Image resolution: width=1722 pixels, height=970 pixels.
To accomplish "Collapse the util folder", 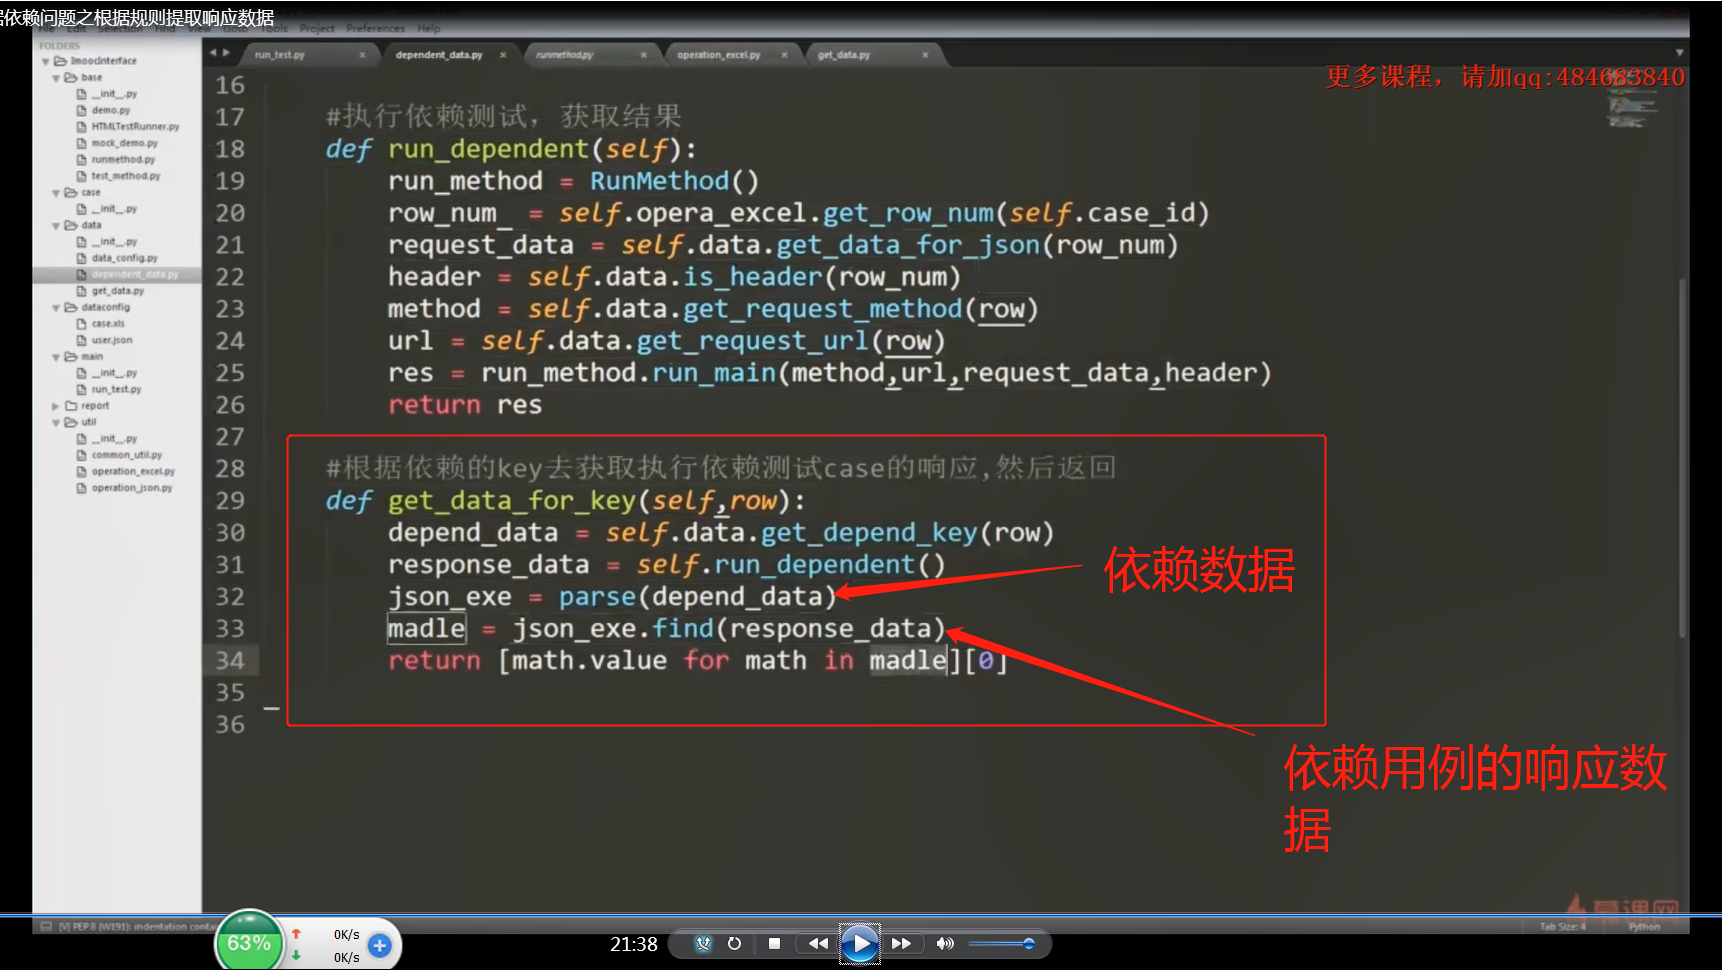I will tap(56, 423).
